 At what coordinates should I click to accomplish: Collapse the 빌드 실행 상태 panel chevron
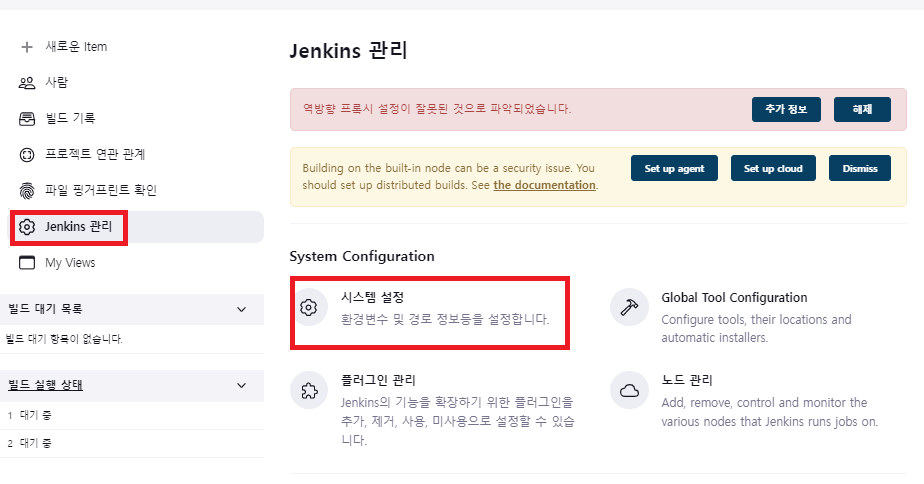(x=241, y=385)
